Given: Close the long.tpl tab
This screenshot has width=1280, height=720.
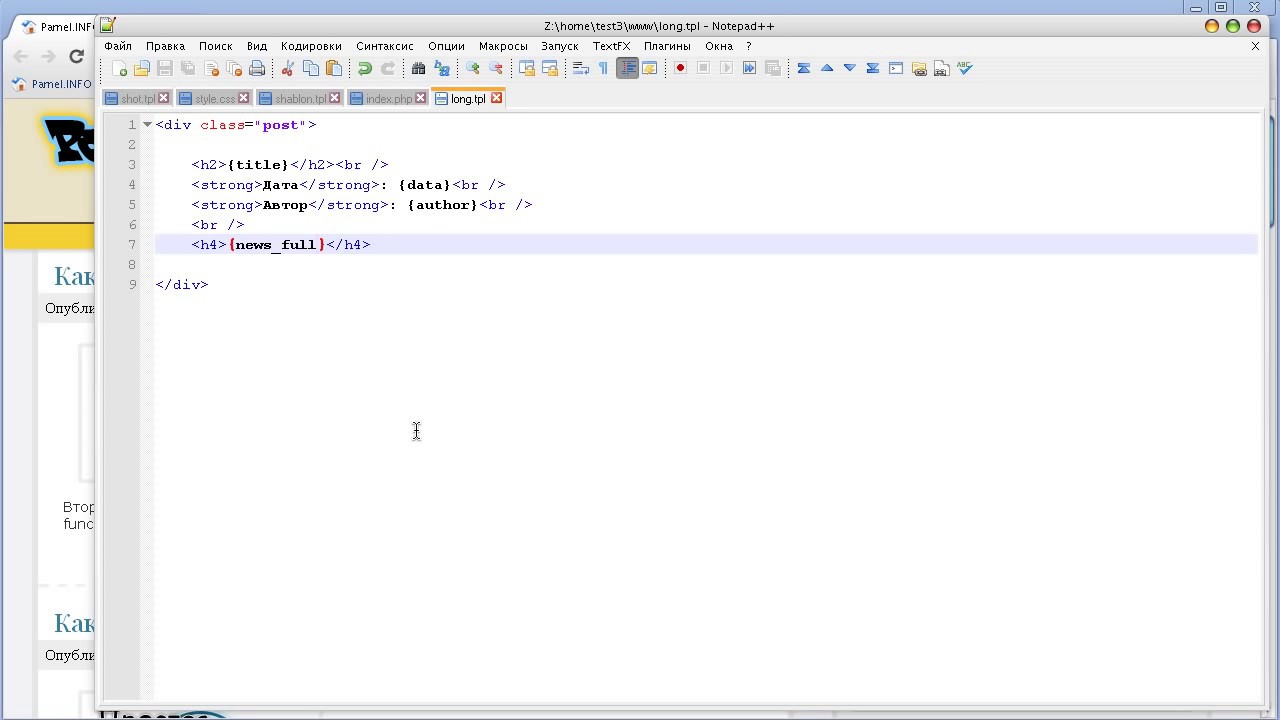Looking at the screenshot, I should (496, 98).
